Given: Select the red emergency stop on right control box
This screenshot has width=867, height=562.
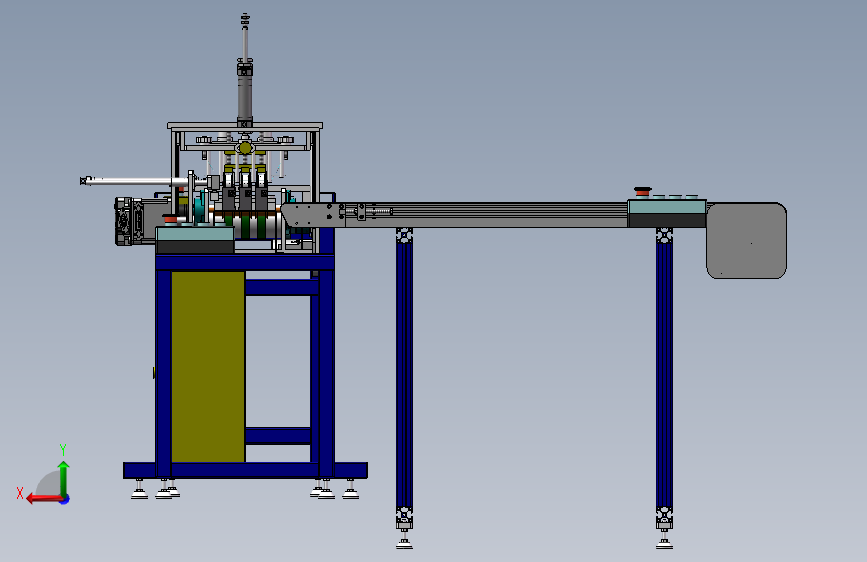Looking at the screenshot, I should (642, 191).
